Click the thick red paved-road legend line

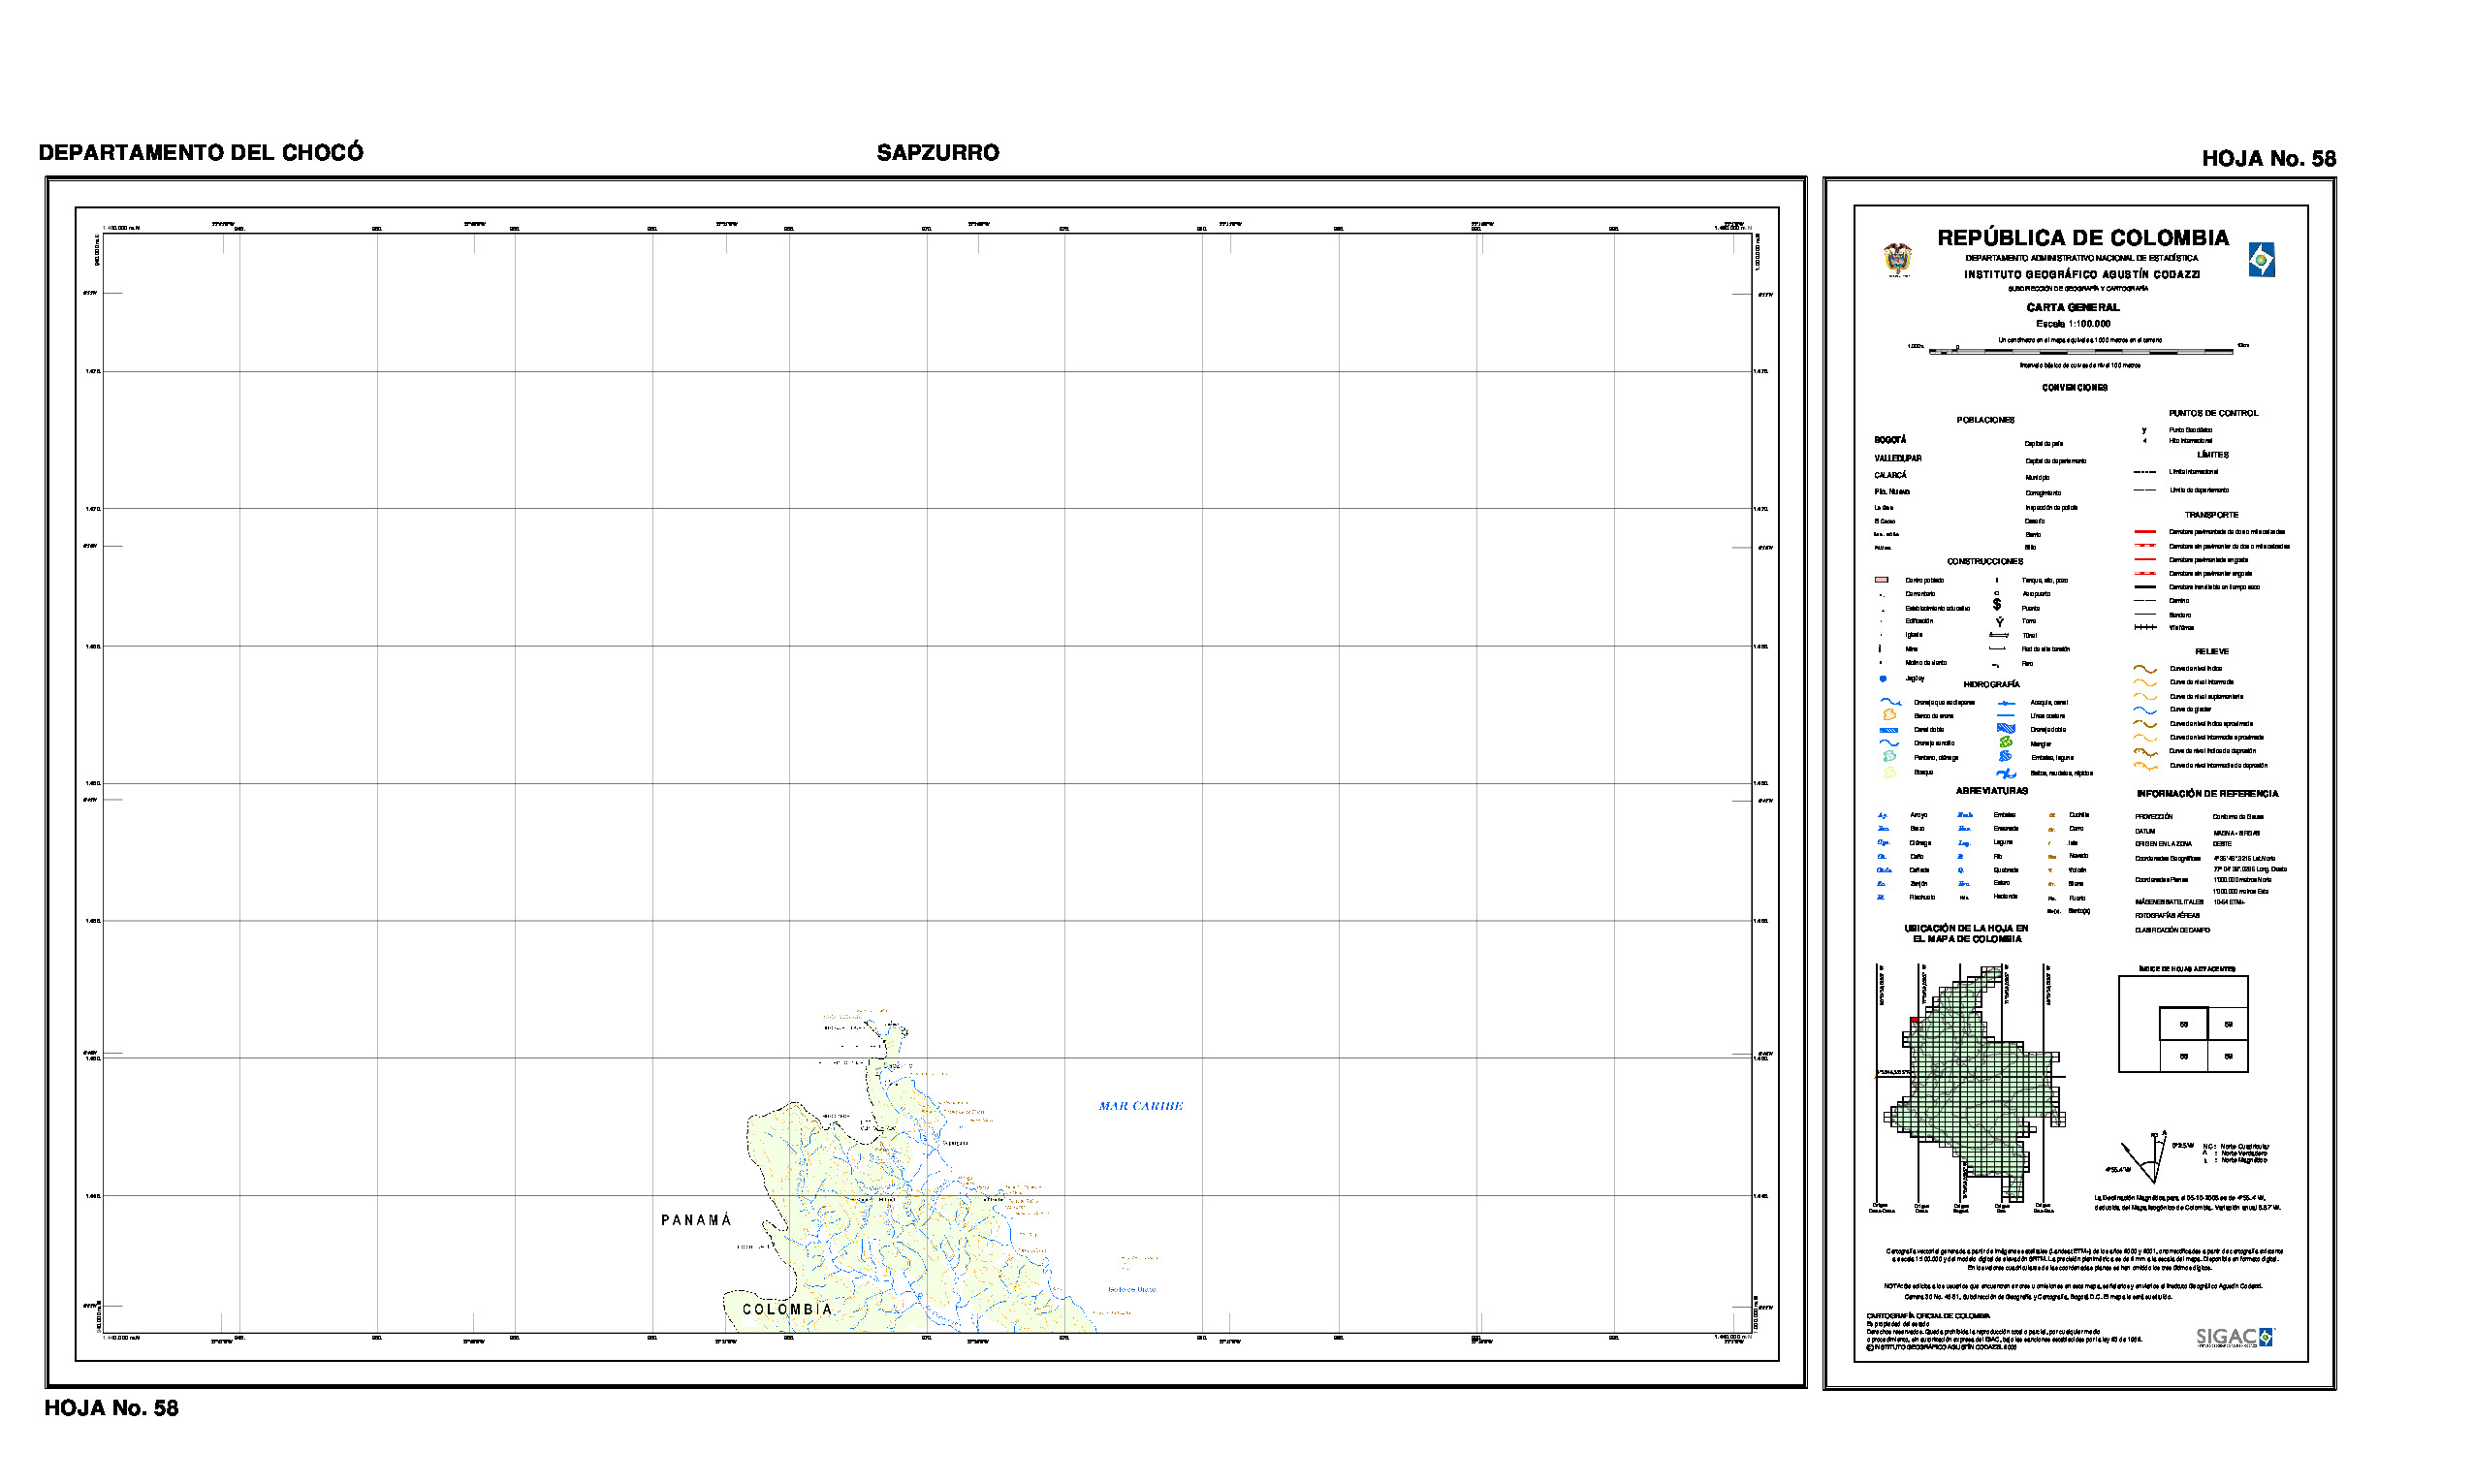(2144, 532)
